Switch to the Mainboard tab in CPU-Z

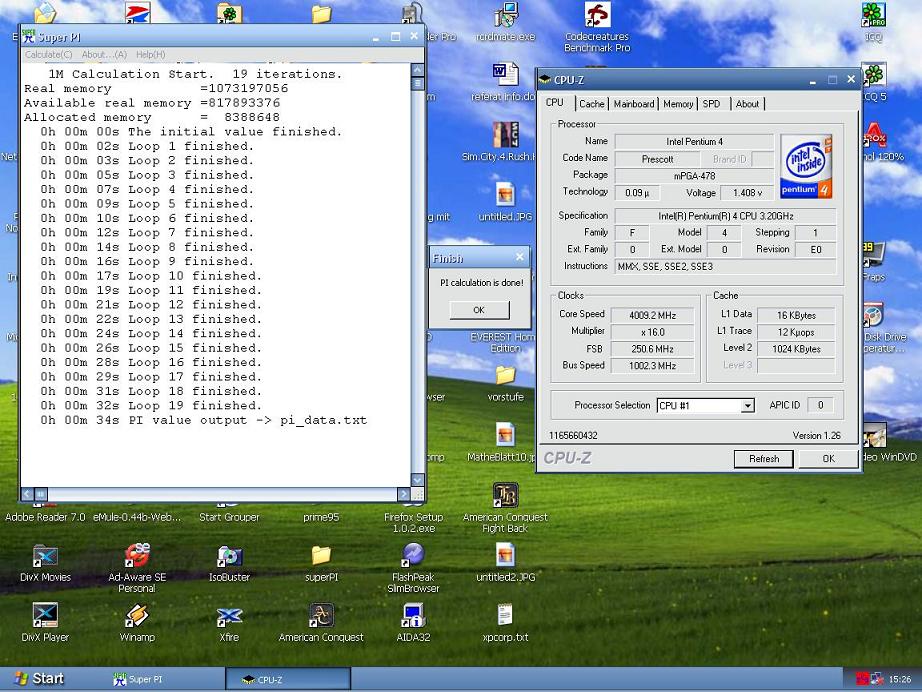pos(633,104)
